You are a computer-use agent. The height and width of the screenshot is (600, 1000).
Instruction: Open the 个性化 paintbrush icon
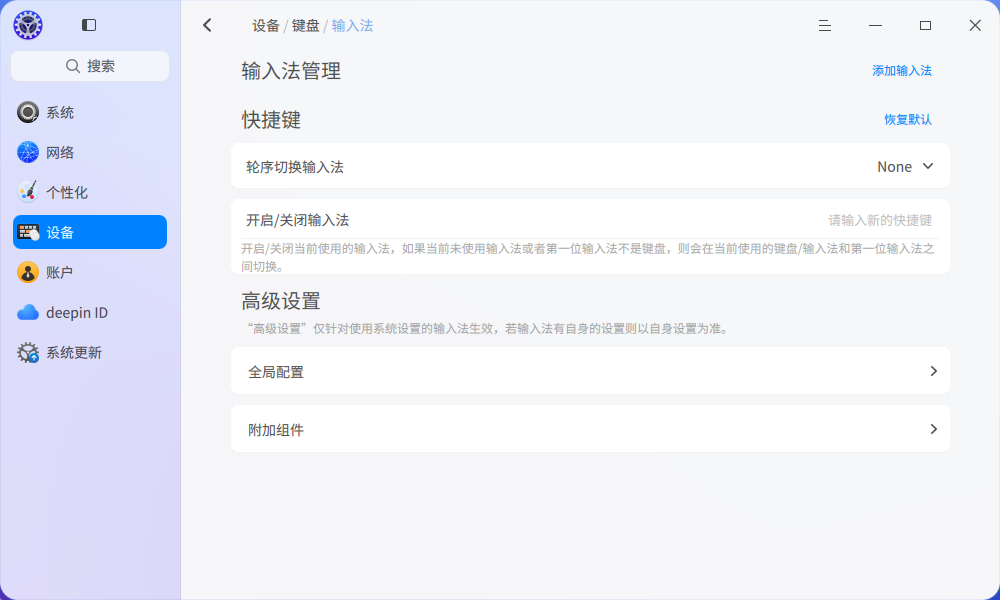point(28,192)
